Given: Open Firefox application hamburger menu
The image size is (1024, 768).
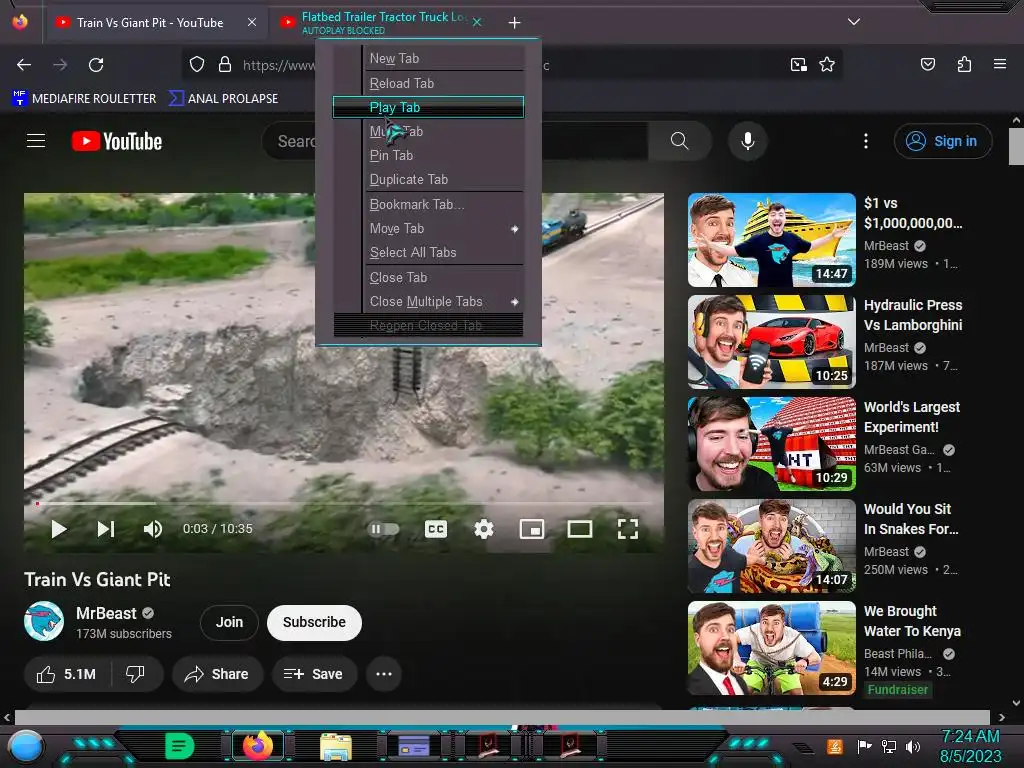Looking at the screenshot, I should pyautogui.click(x=1000, y=64).
